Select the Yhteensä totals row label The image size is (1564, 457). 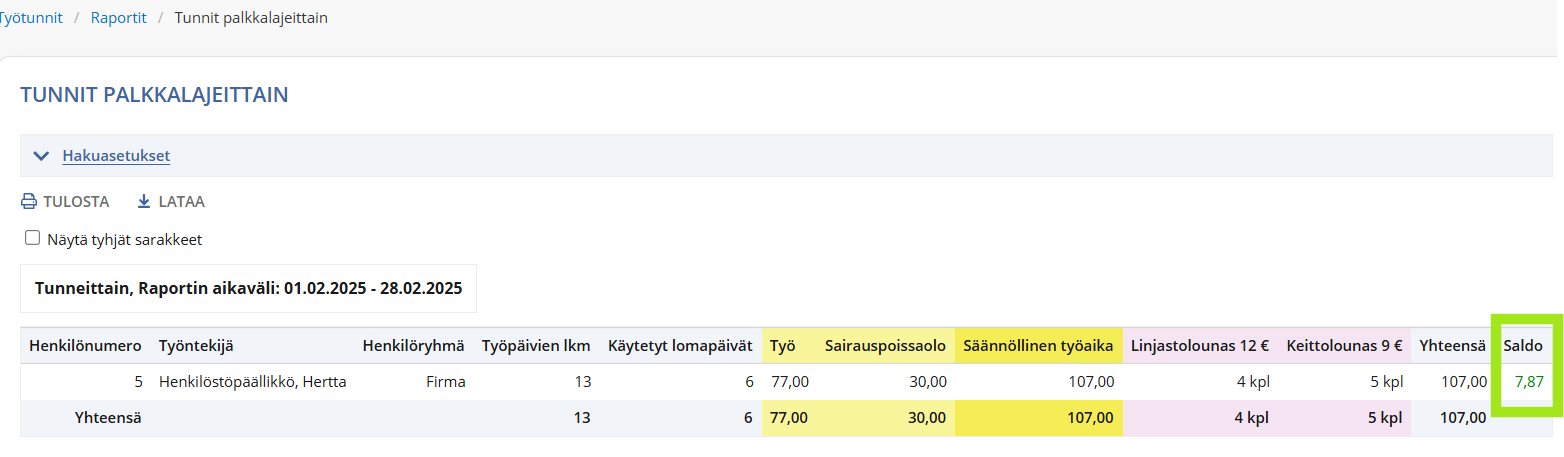click(108, 418)
